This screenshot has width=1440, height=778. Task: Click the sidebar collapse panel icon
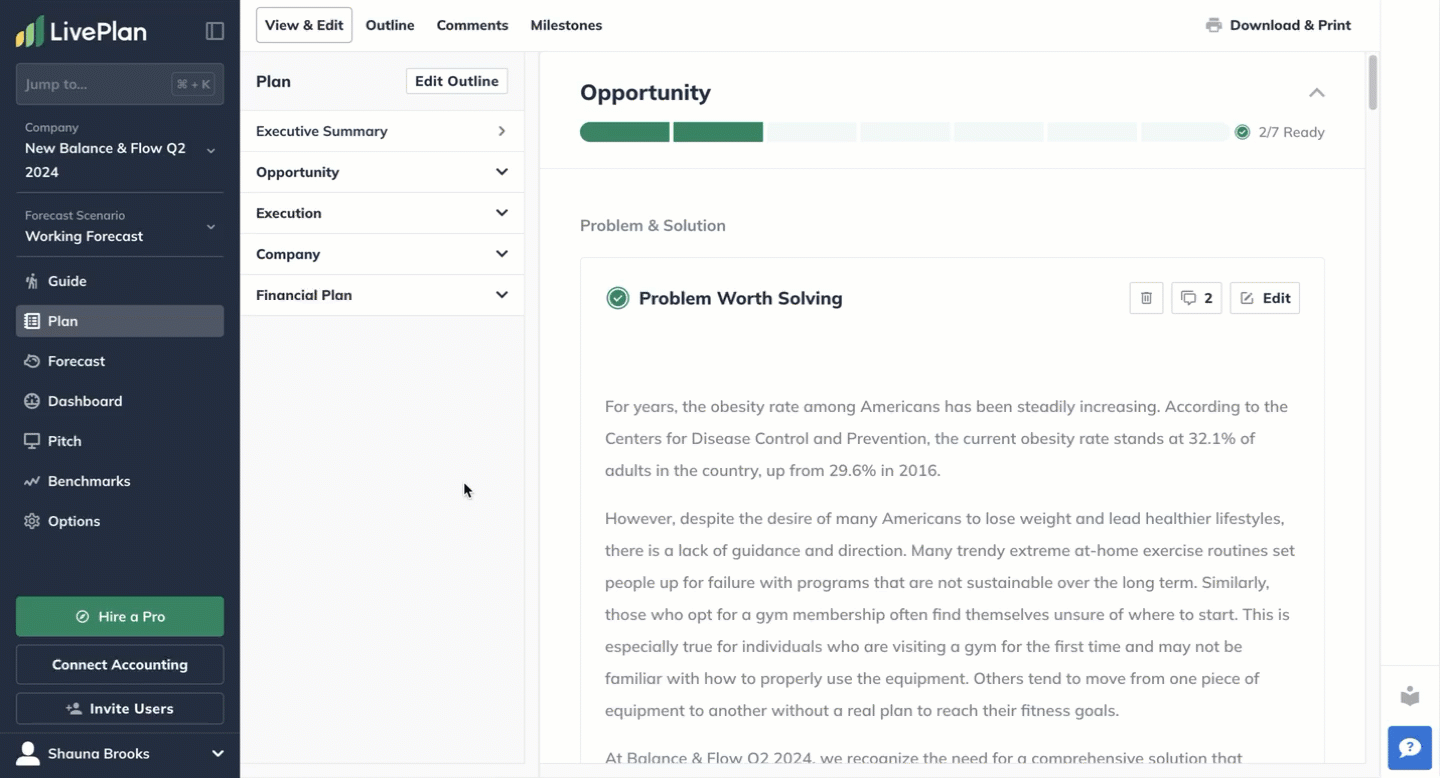pos(215,31)
